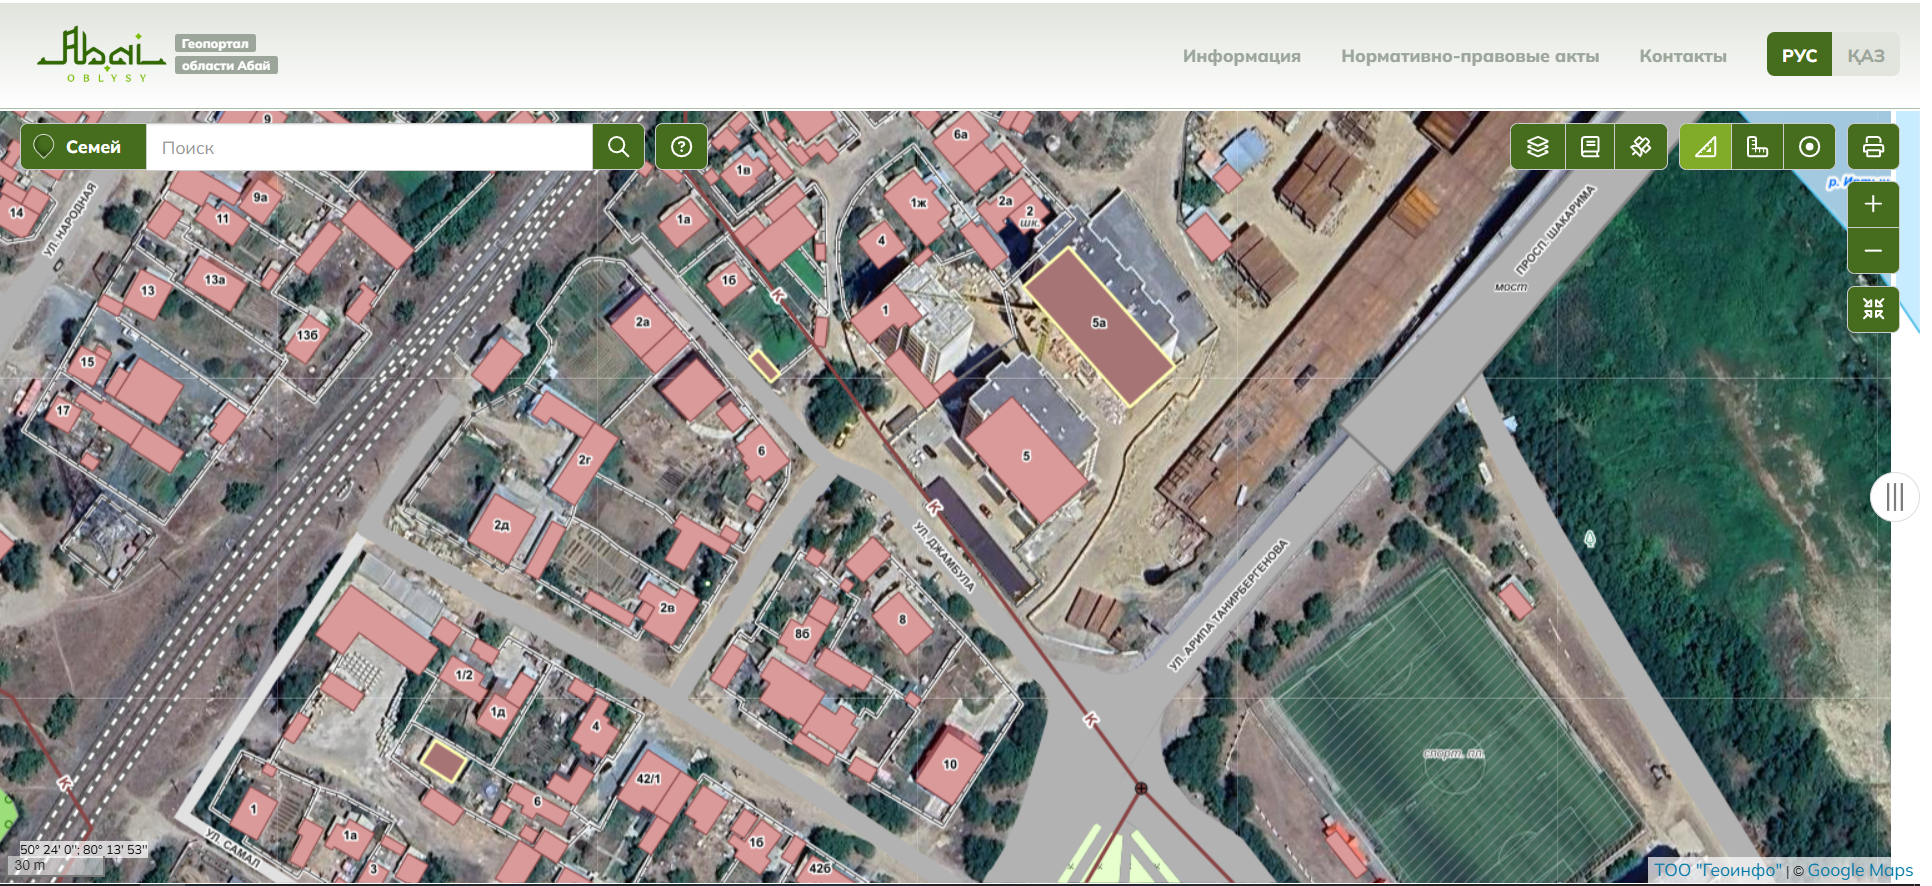The height and width of the screenshot is (886, 1932).
Task: Switch language to ҚАЗ
Action: click(1865, 55)
